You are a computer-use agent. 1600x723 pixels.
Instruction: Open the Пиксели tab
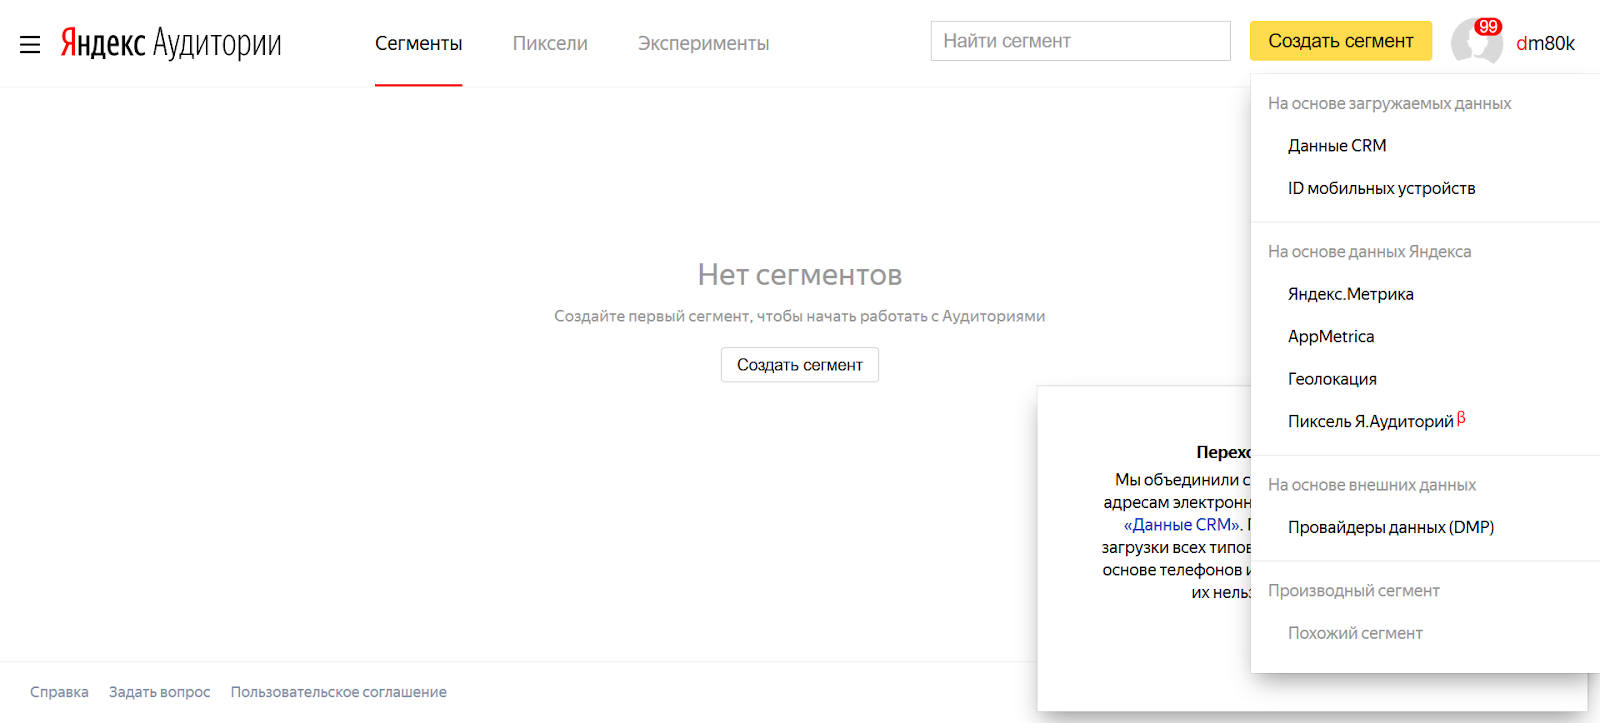[x=550, y=43]
